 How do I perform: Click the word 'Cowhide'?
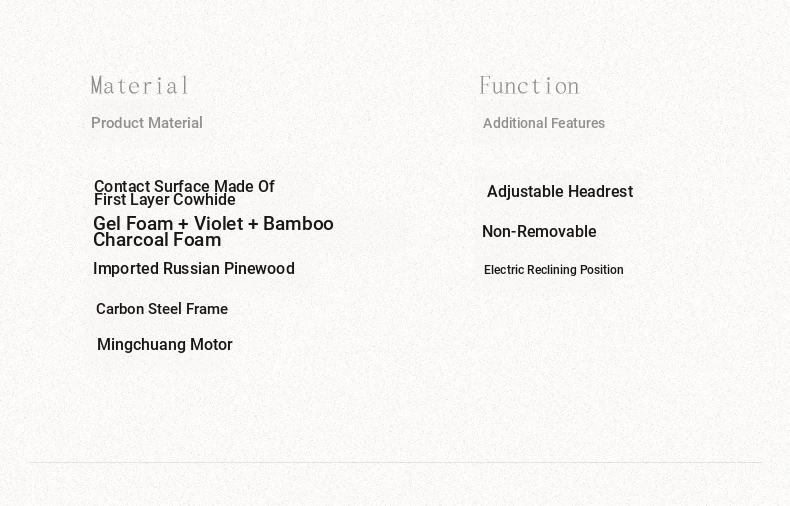[204, 200]
